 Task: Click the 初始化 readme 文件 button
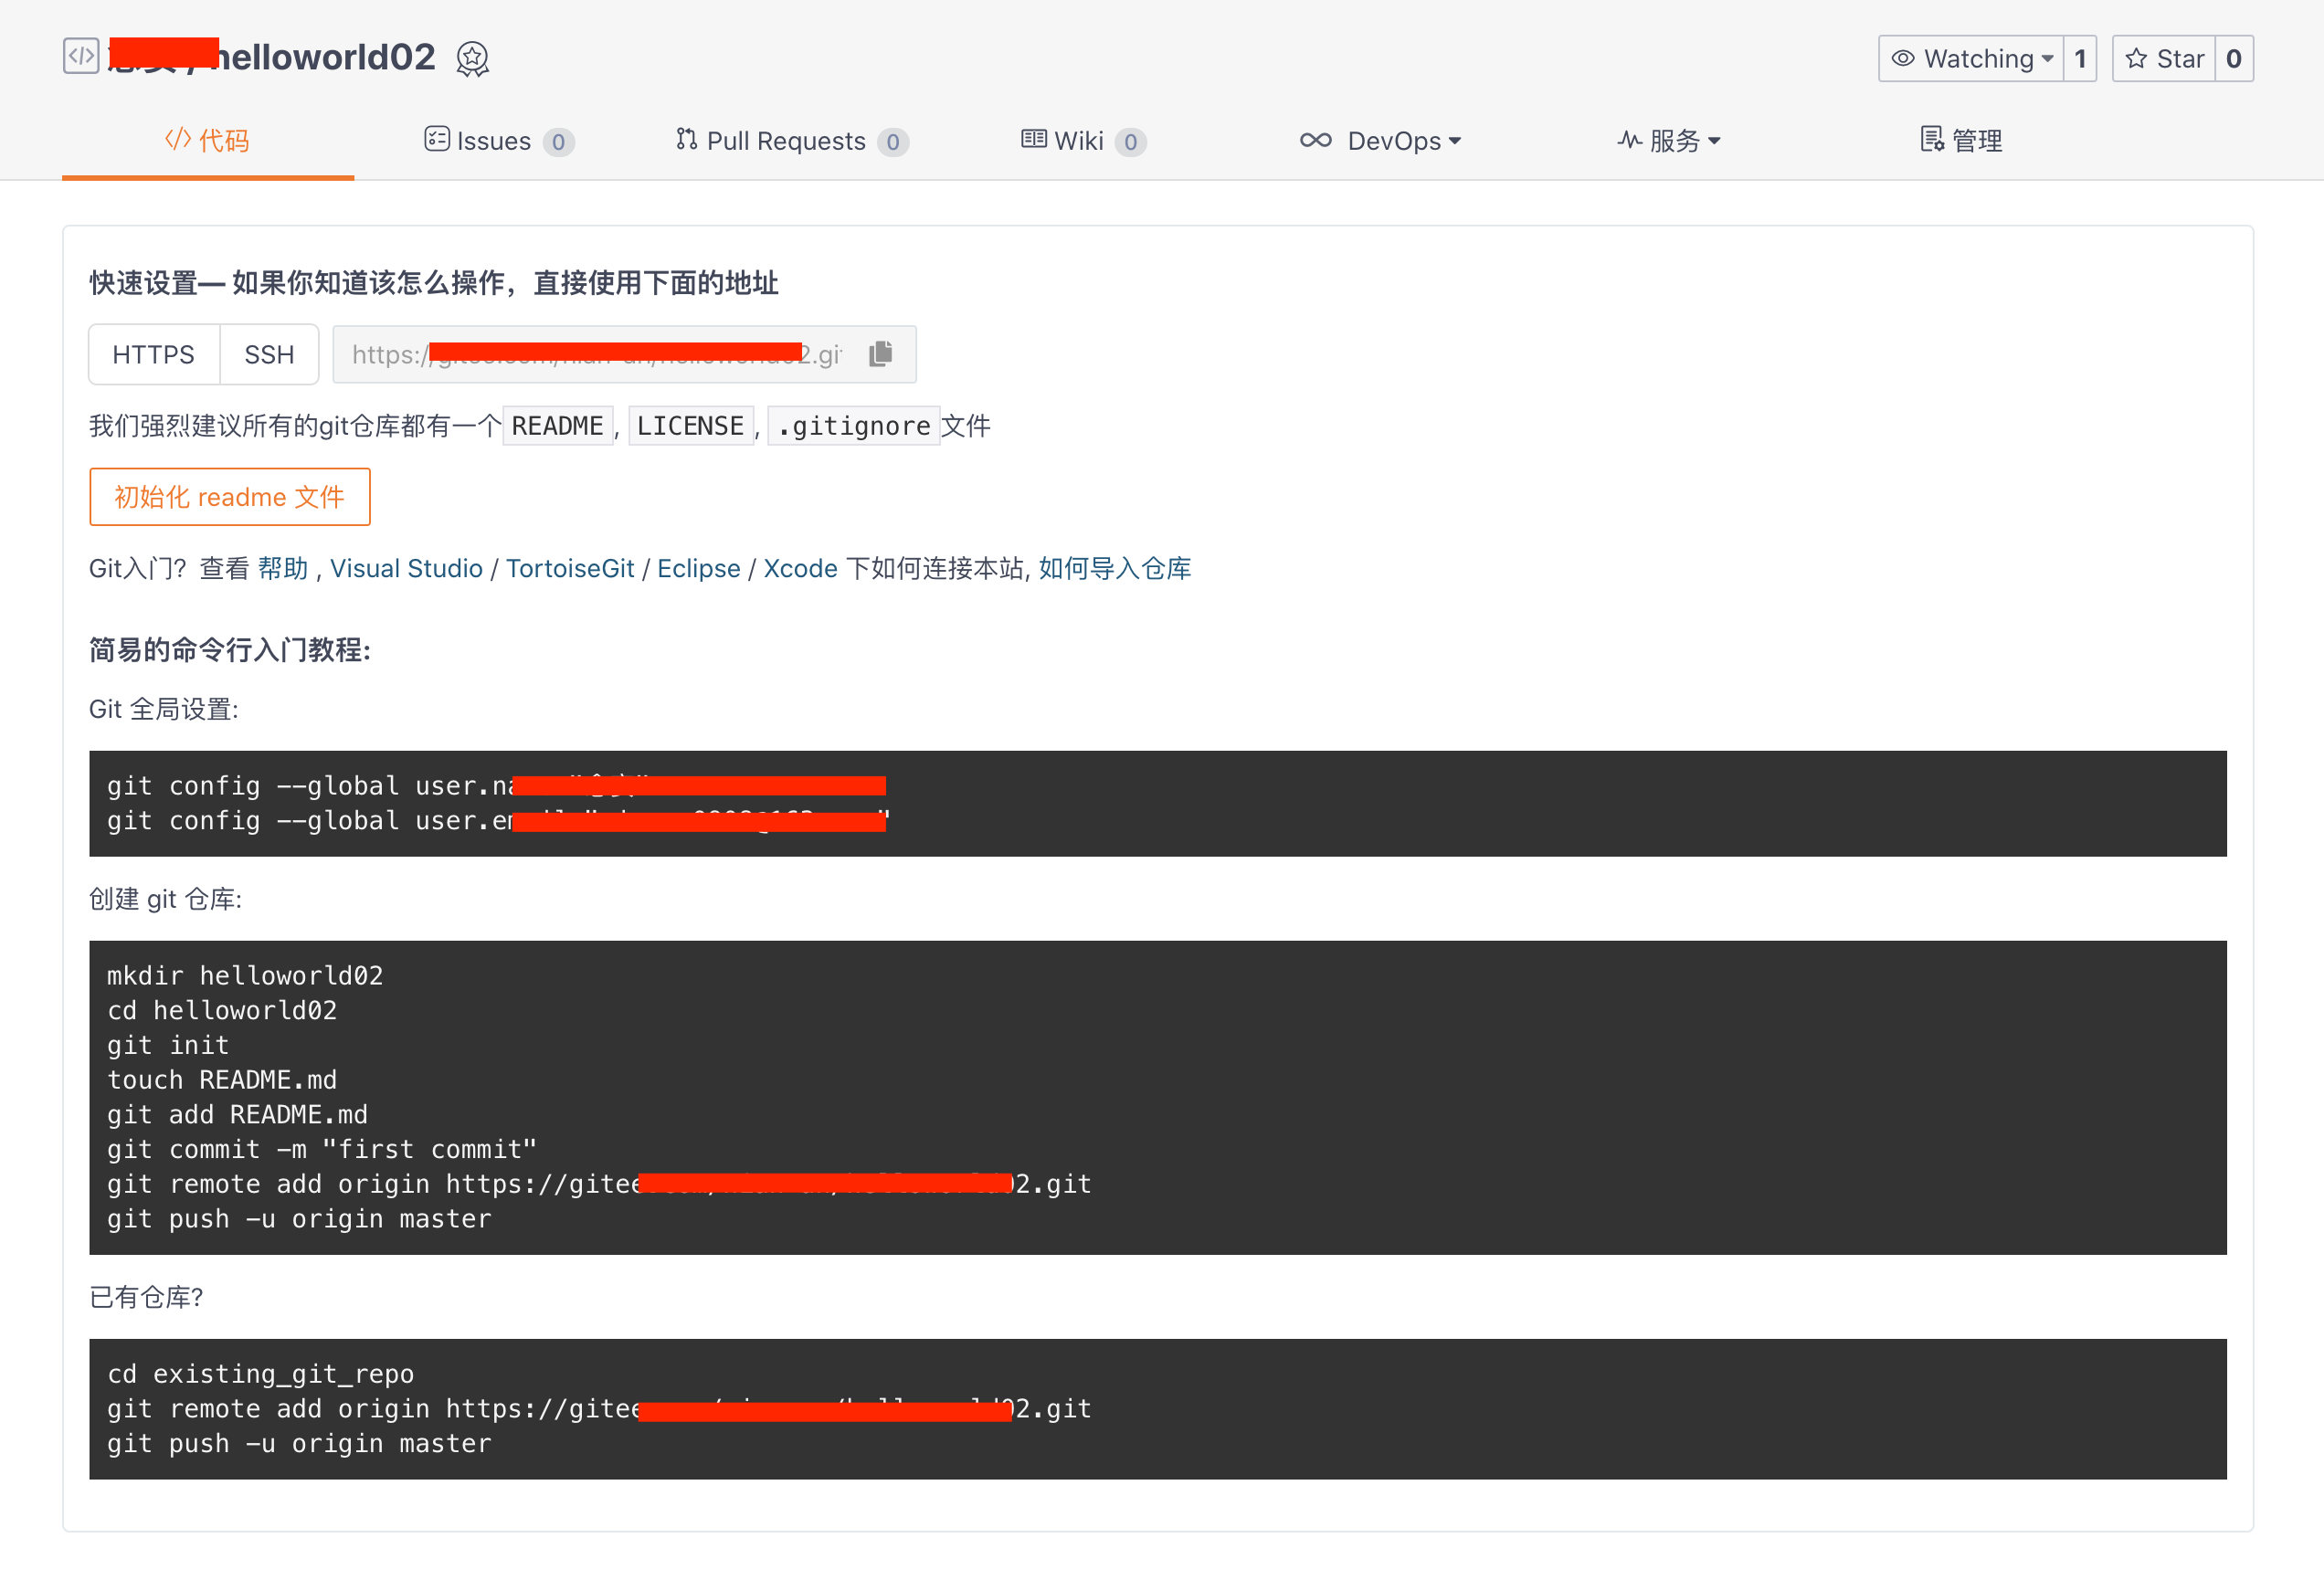click(230, 497)
